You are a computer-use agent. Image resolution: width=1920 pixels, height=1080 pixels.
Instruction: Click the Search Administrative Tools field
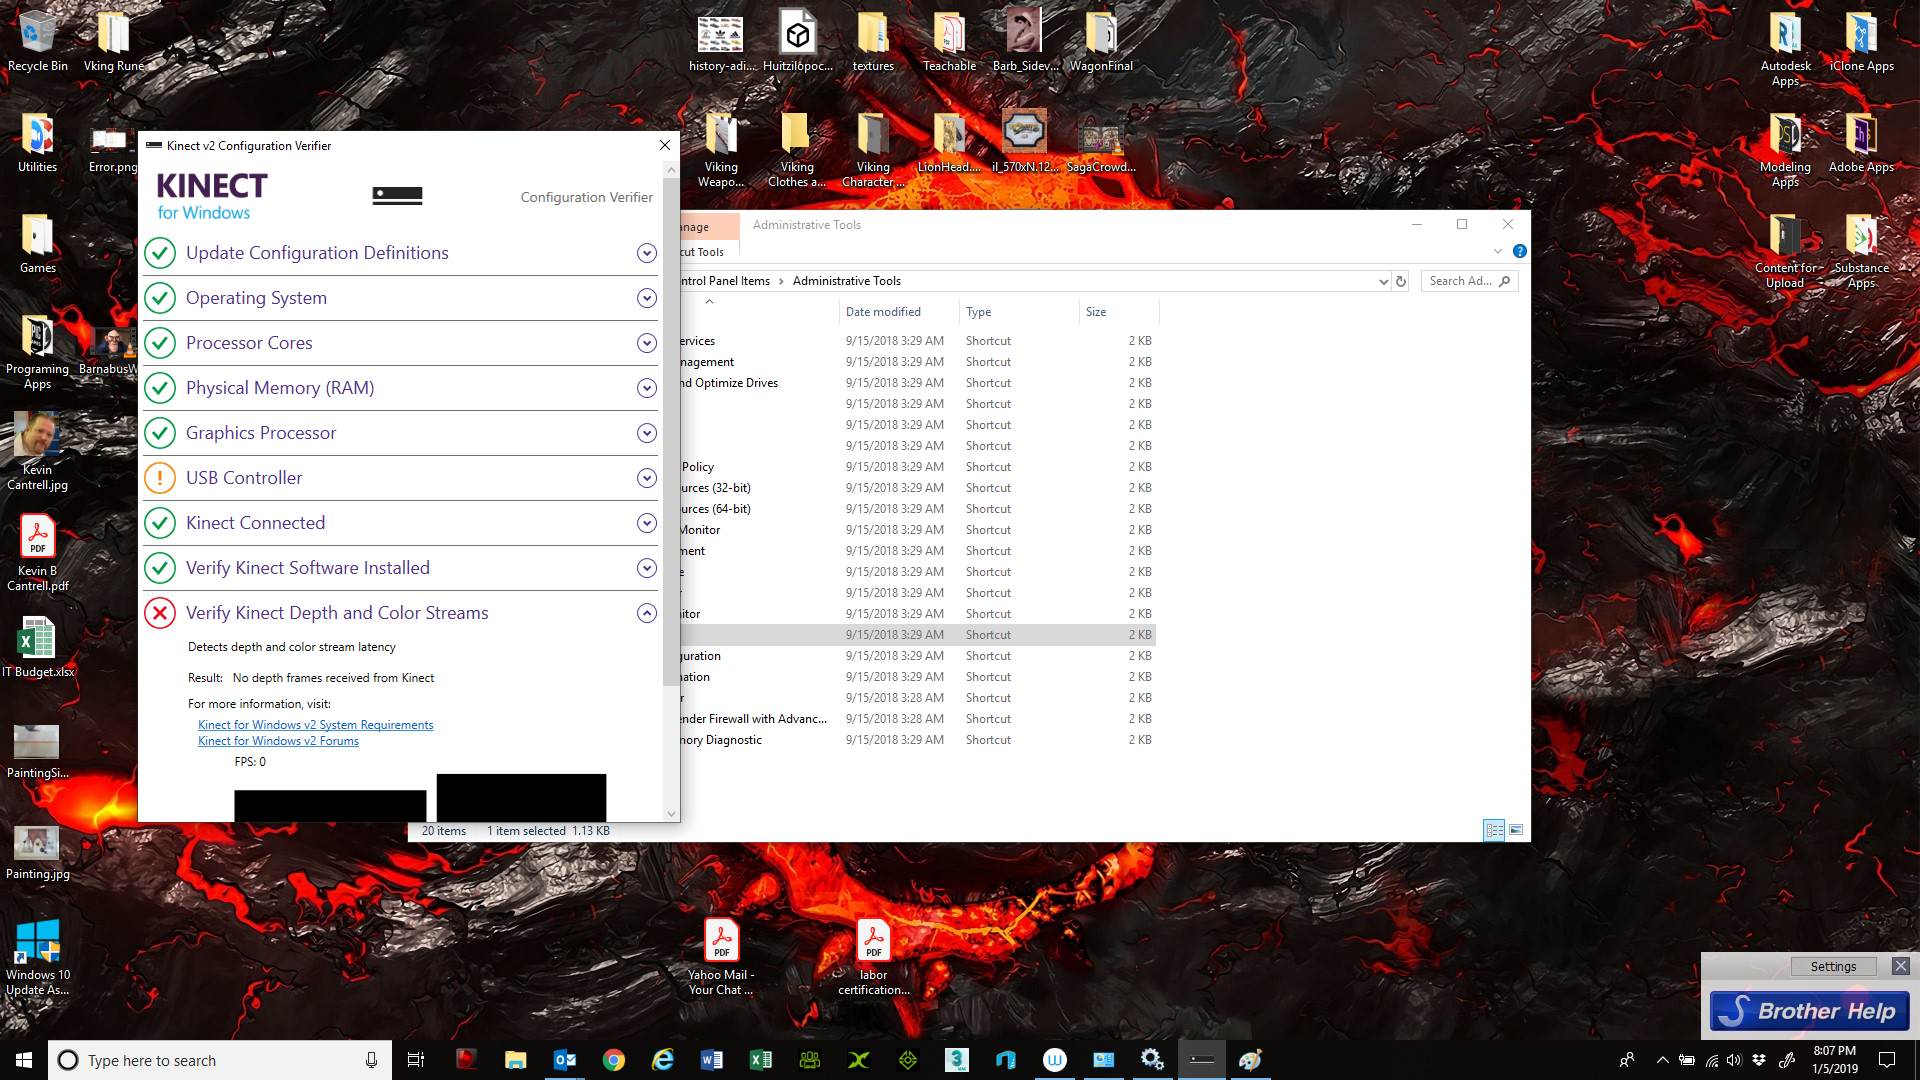coord(1469,281)
